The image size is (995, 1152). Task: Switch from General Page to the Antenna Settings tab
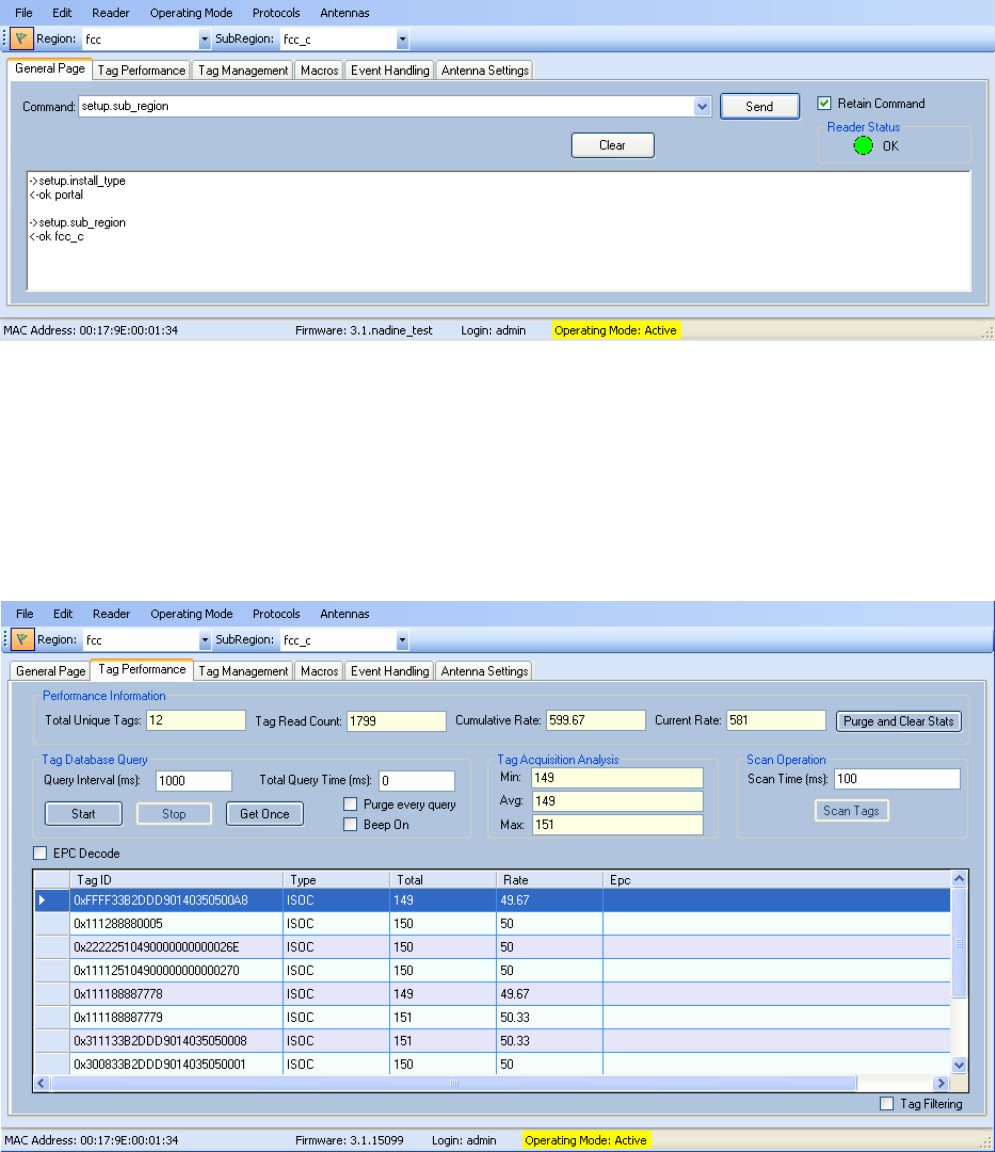pos(485,70)
